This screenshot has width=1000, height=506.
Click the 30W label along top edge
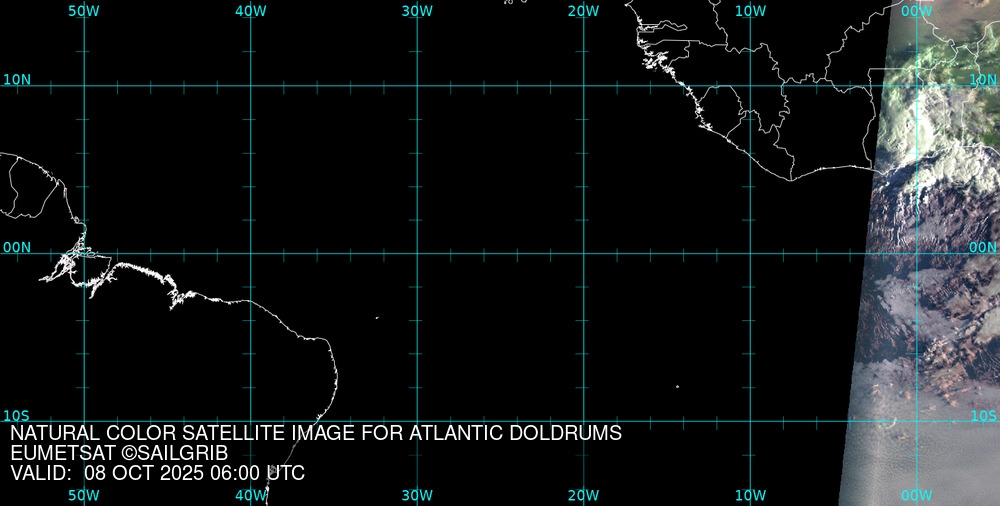point(417,11)
